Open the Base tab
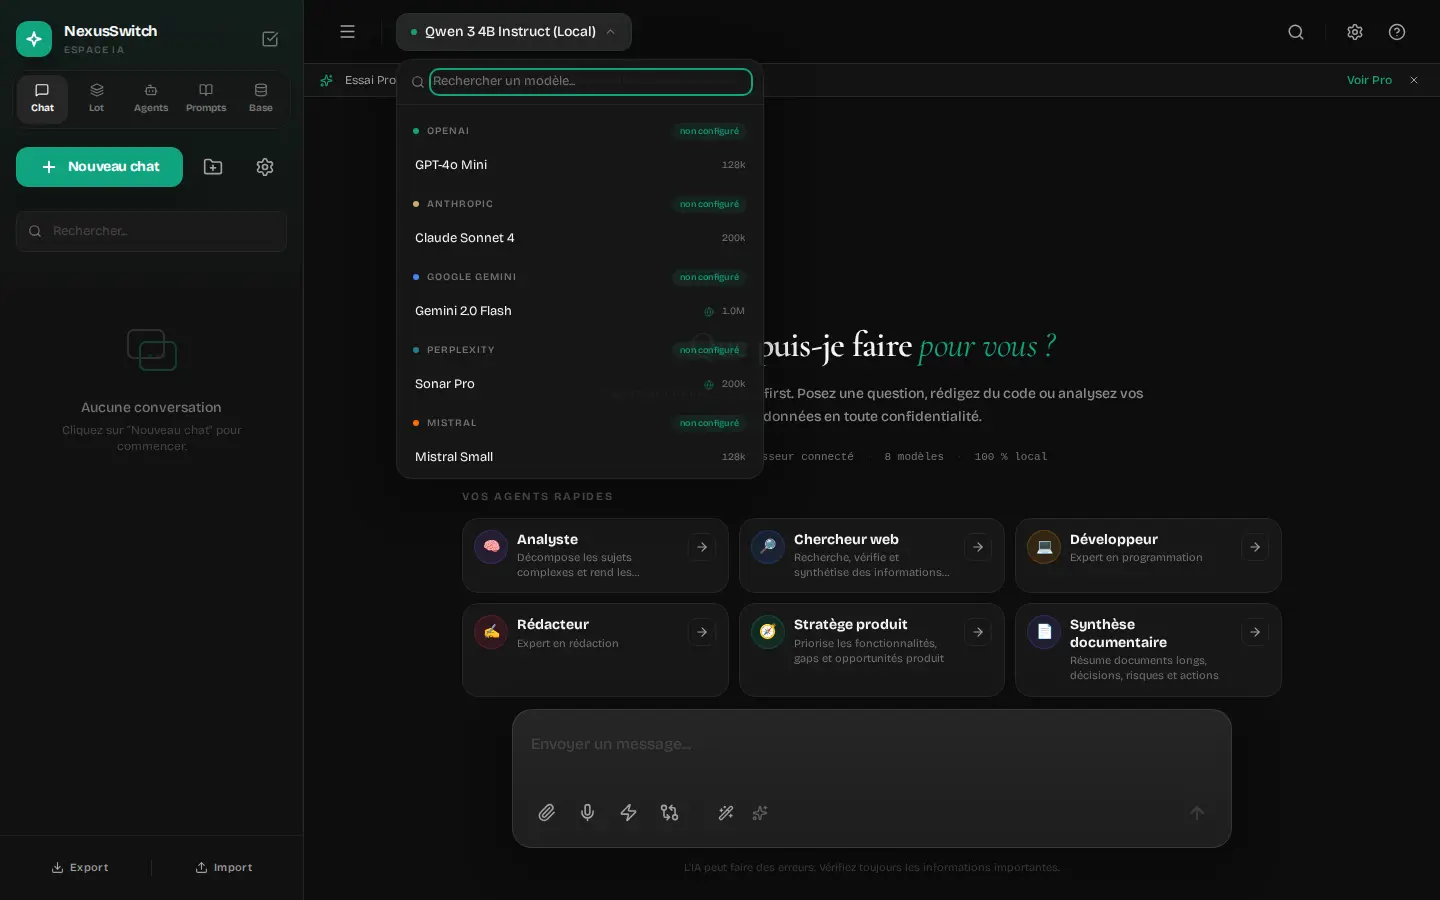1440x900 pixels. (261, 98)
